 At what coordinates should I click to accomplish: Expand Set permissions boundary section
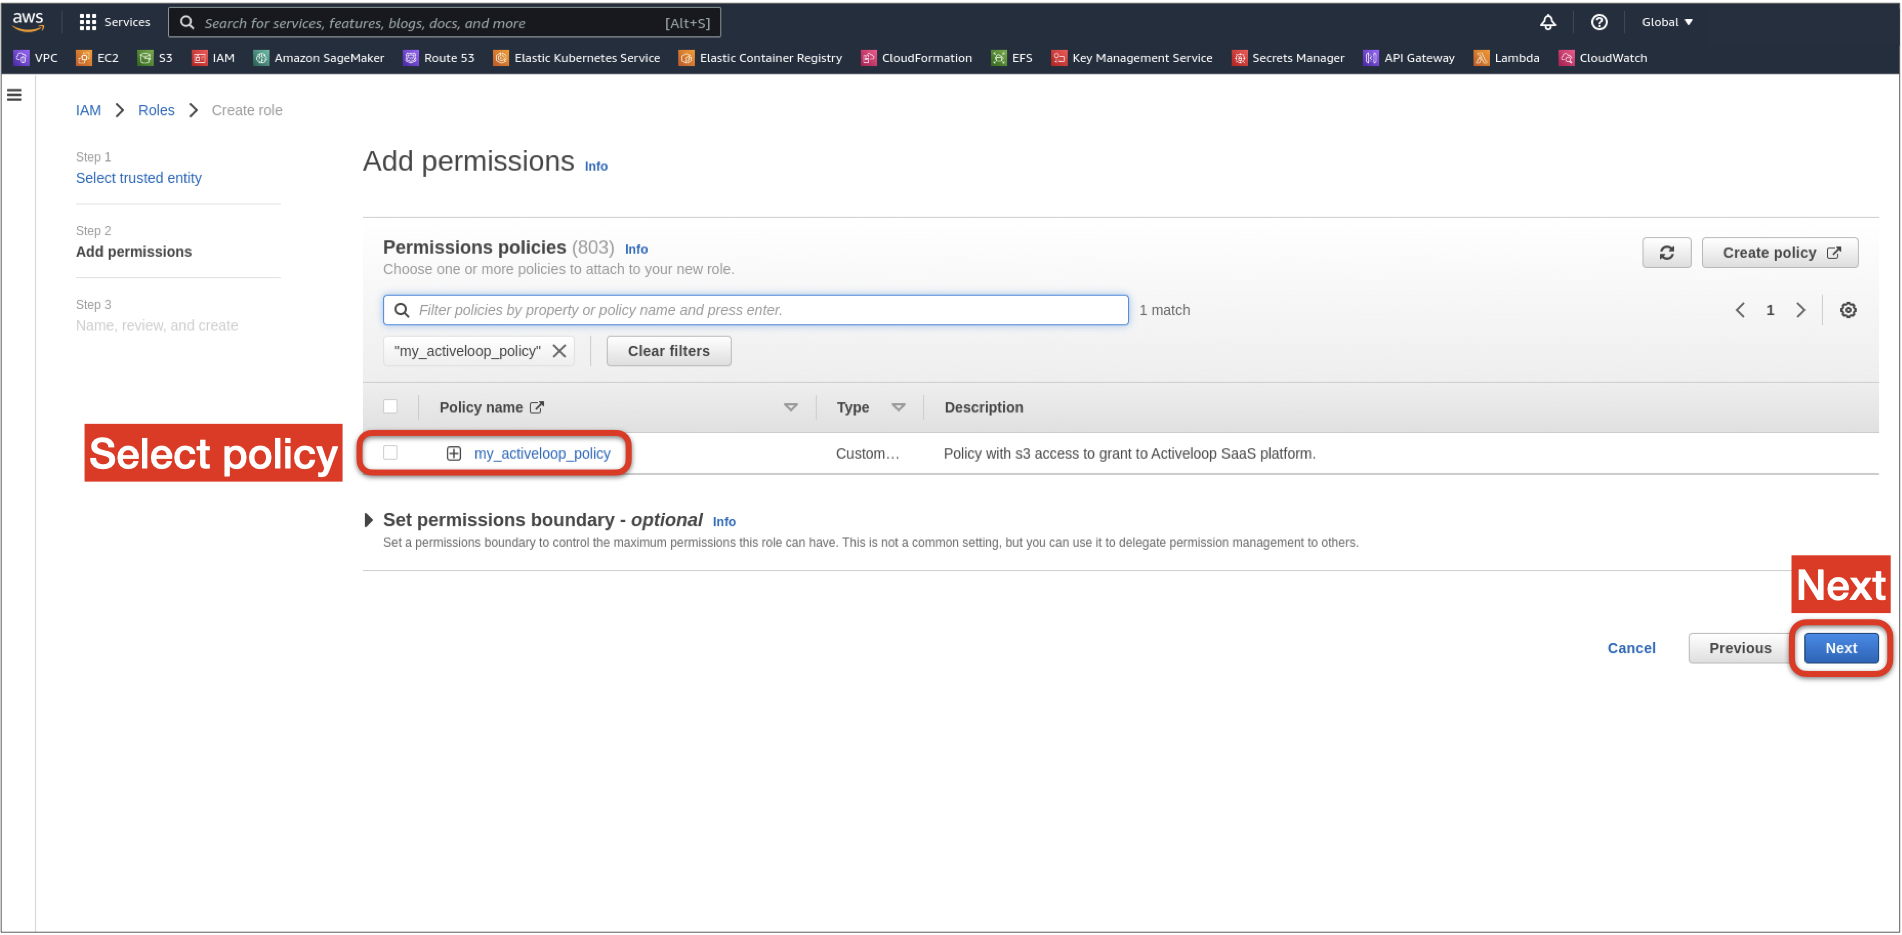point(369,520)
